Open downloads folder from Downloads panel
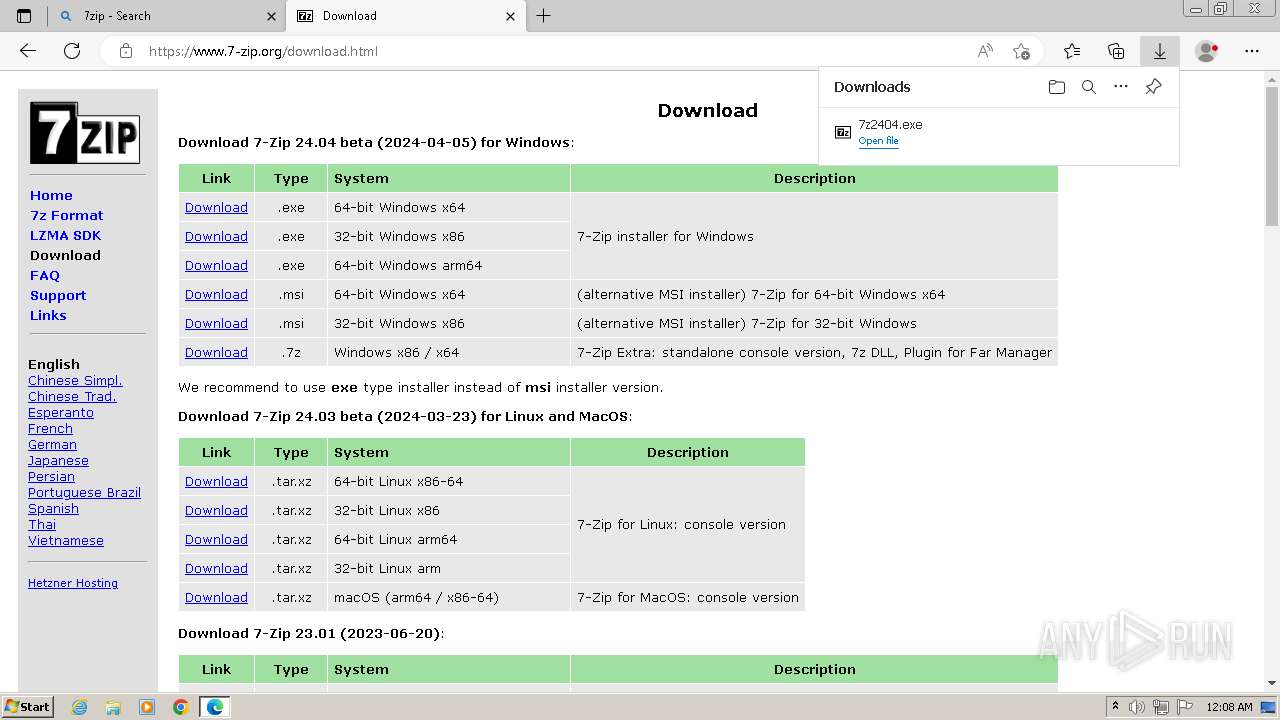Screen dimensions: 1280x720 1057,87
